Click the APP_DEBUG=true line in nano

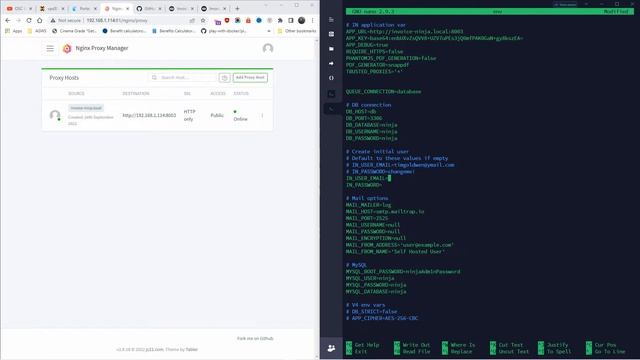367,45
